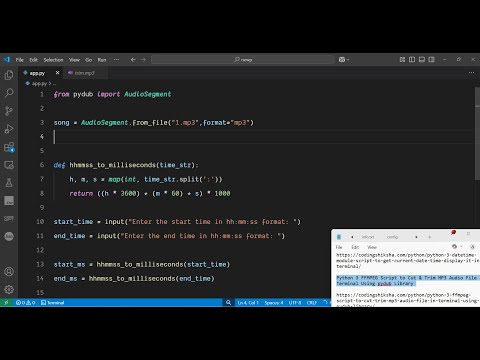Toggle the Primary Side Bar layout icon
Image resolution: width=480 pixels, height=360 pixels.
pos(412,59)
